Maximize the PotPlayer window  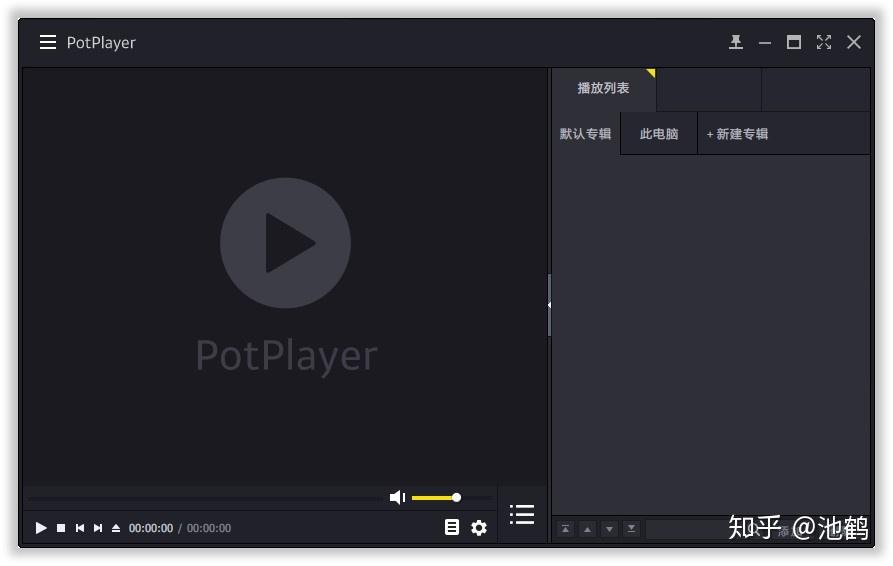coord(794,42)
